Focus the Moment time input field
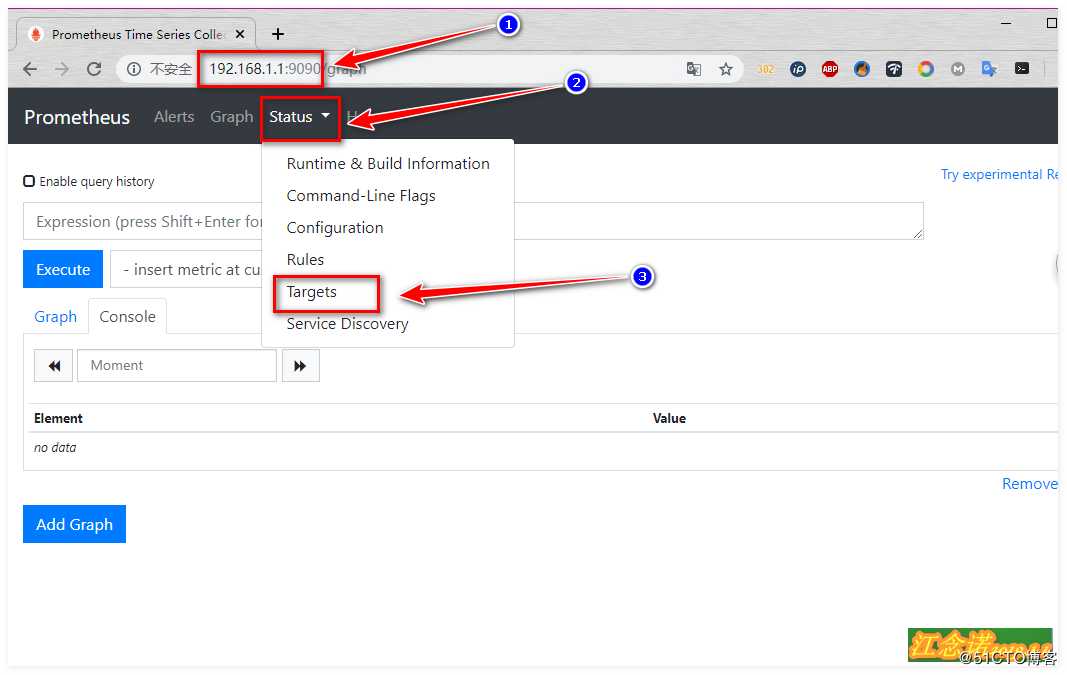Screen dimensions: 1067x675 177,365
